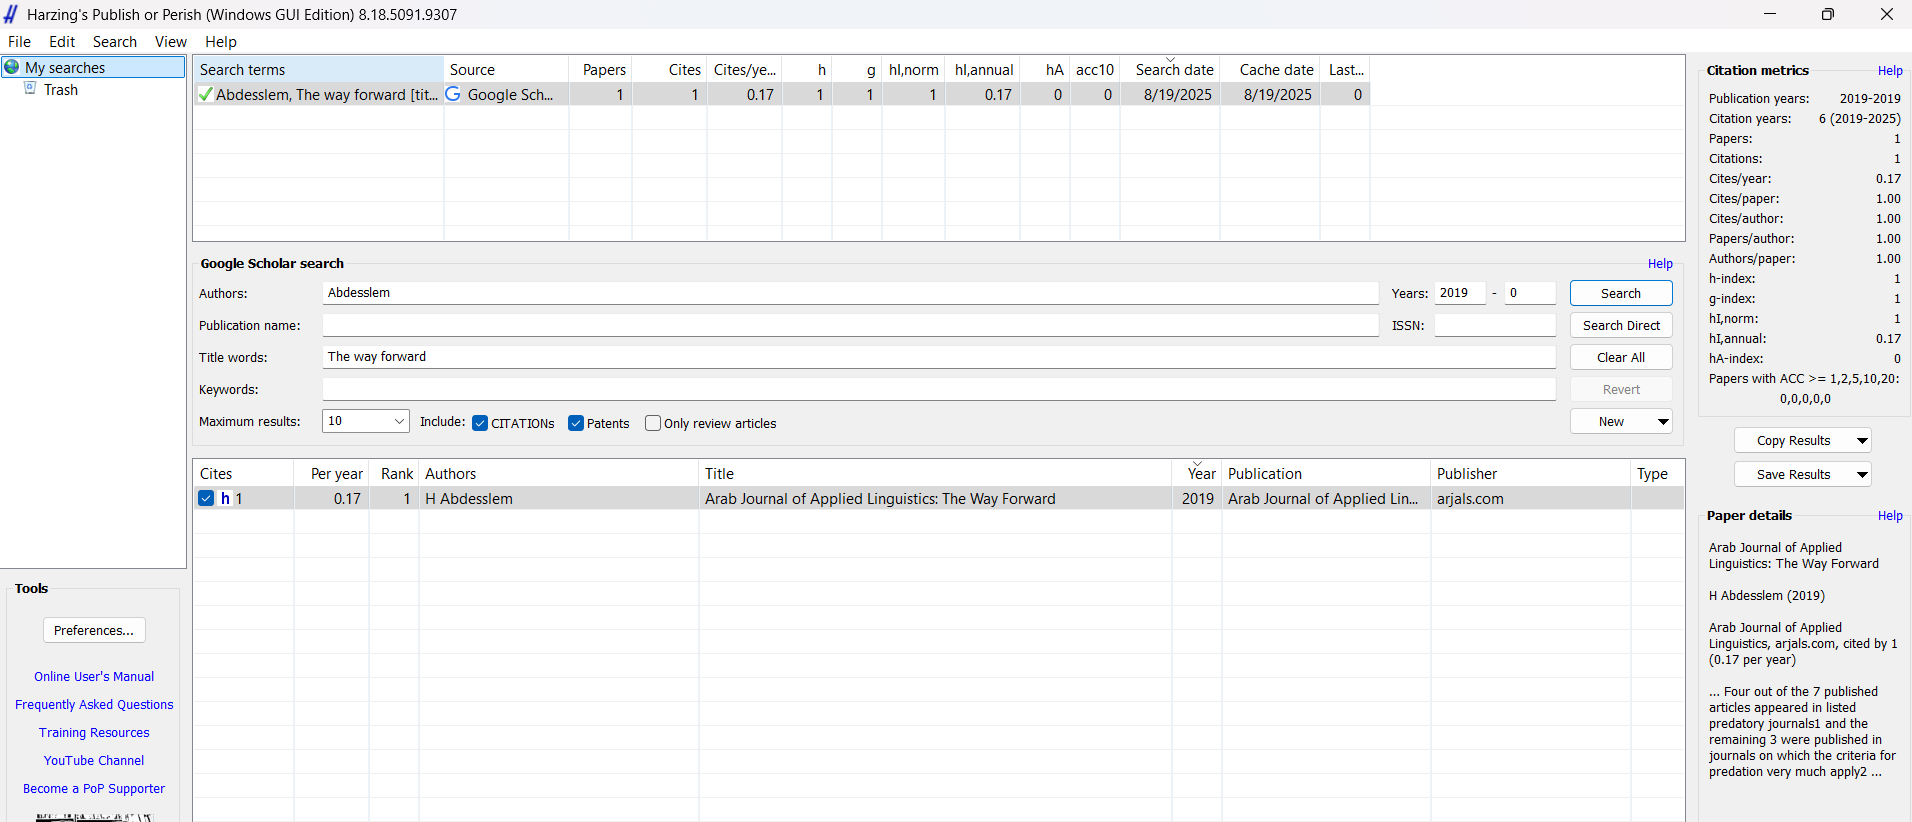Sort searches by Papers column header
Screen dimensions: 1912x822
(601, 69)
